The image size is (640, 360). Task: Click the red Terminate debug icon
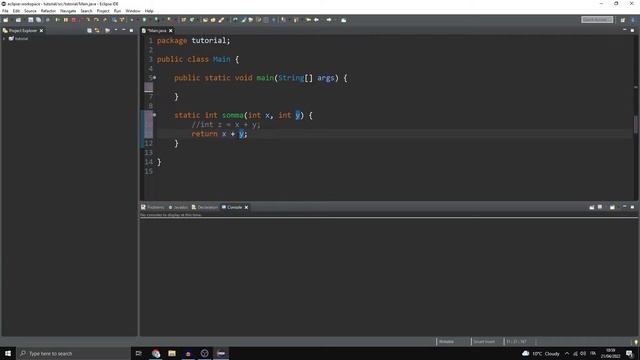click(74, 20)
